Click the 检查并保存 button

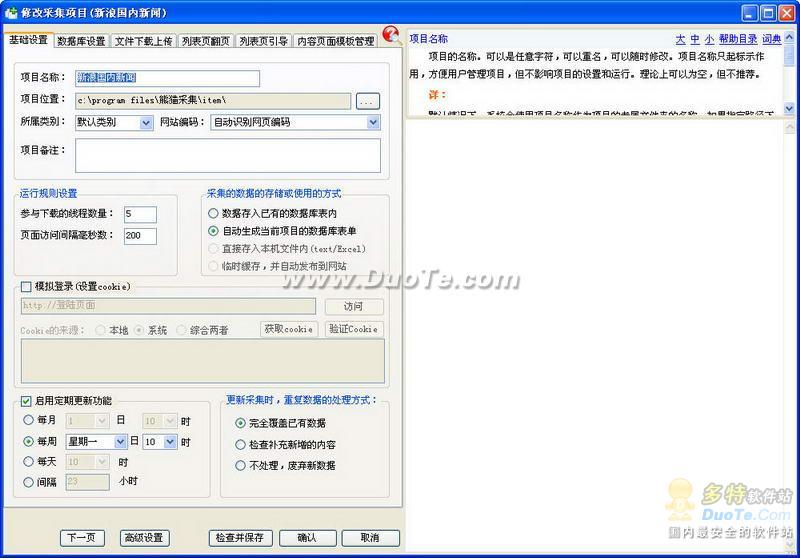coord(239,538)
